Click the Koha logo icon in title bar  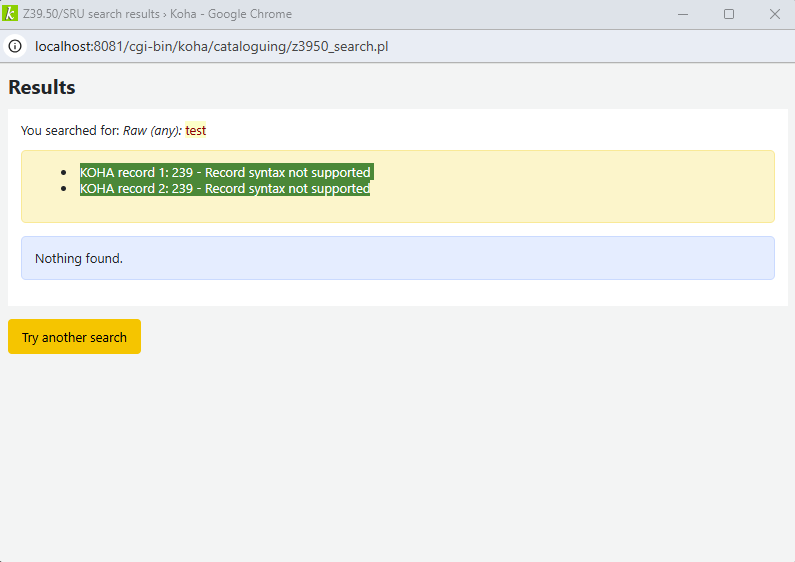11,14
